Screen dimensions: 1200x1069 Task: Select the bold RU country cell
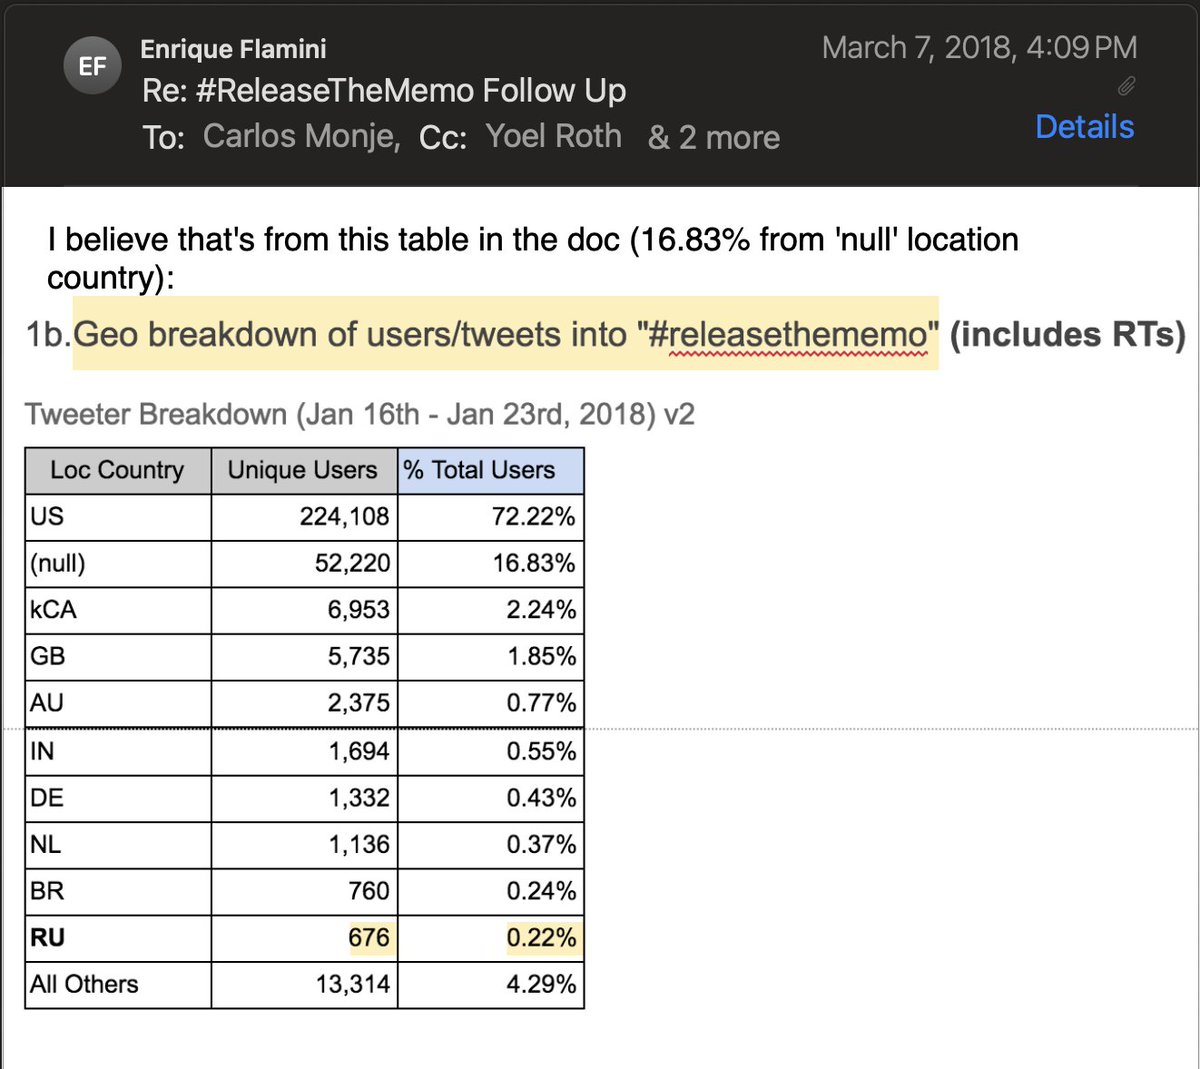click(48, 938)
